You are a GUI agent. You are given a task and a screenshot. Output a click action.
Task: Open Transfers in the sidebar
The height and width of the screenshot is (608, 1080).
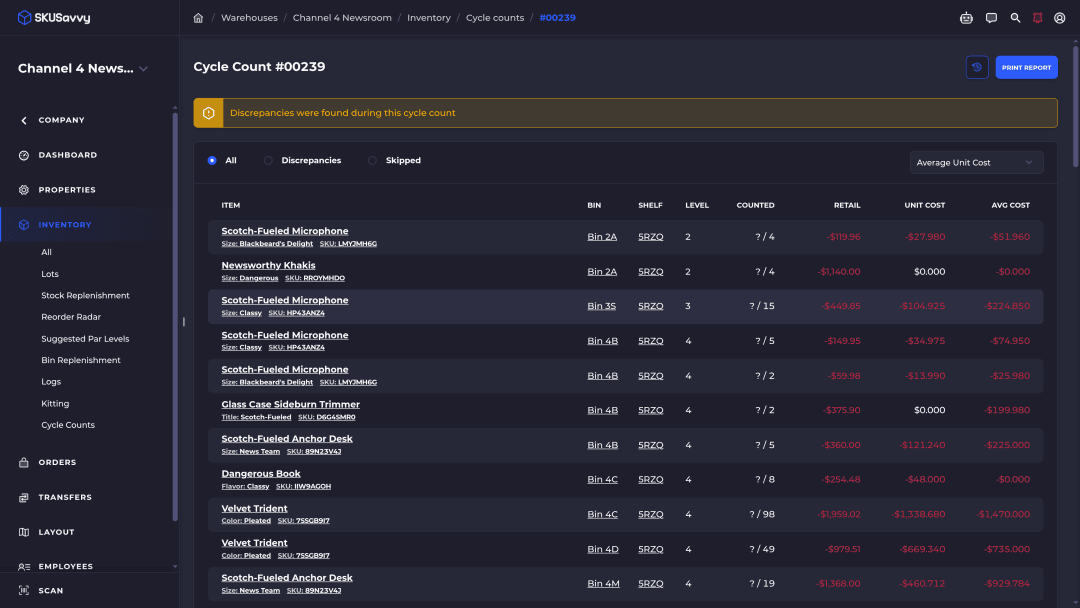pyautogui.click(x=65, y=497)
